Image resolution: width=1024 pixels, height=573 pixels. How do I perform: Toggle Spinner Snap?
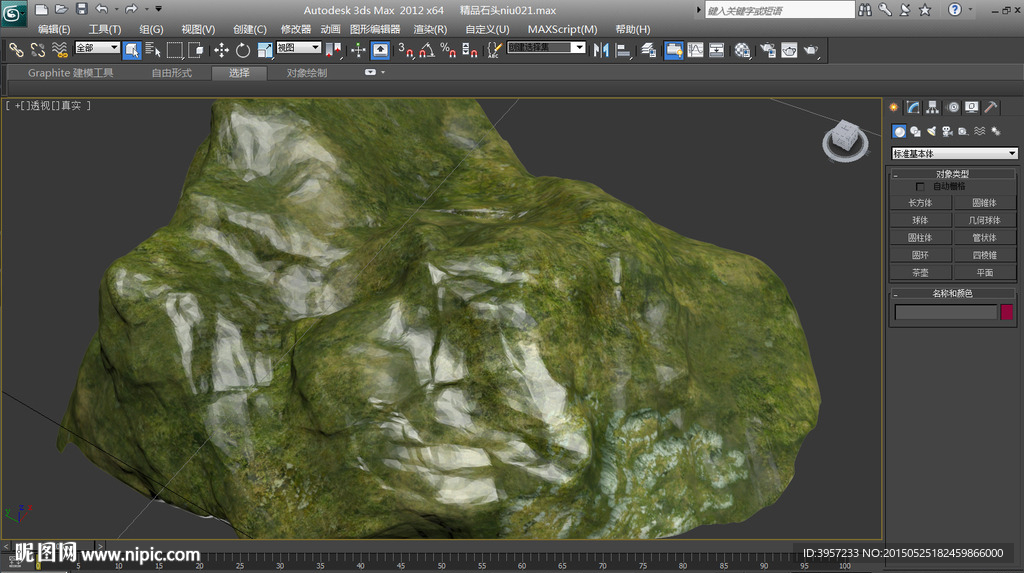(x=470, y=50)
